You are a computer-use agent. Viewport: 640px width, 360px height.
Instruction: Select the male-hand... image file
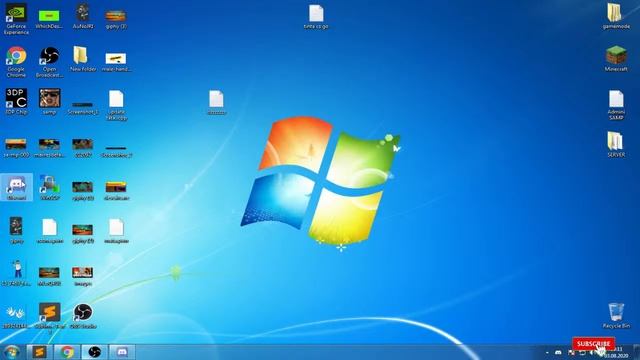coord(116,62)
